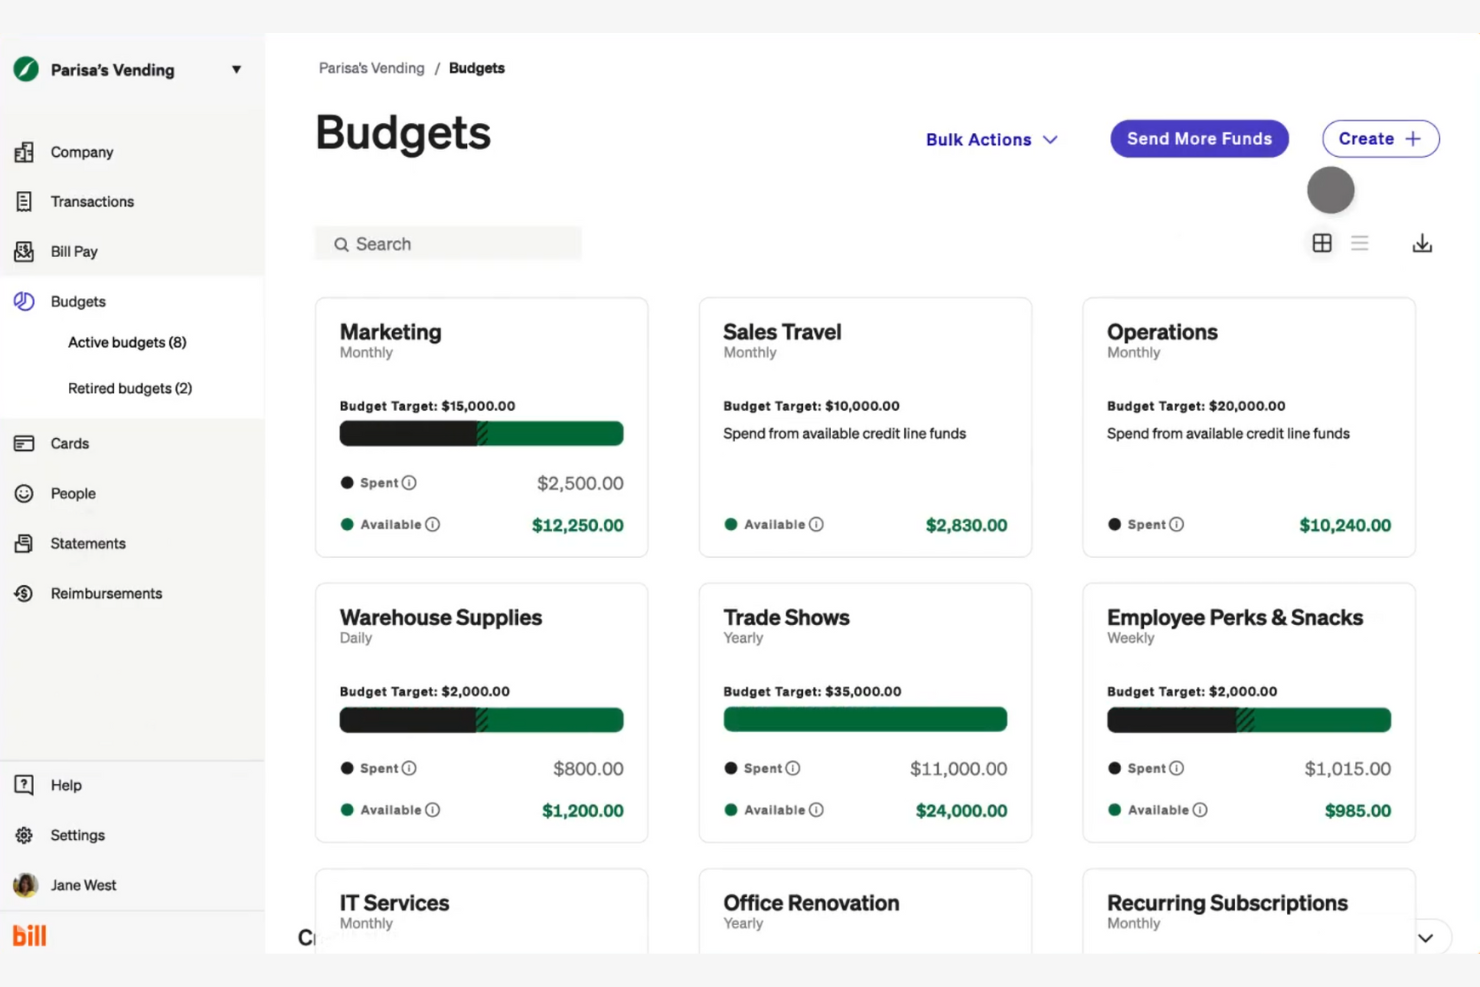Click the Create button
Viewport: 1480px width, 987px height.
pyautogui.click(x=1380, y=138)
